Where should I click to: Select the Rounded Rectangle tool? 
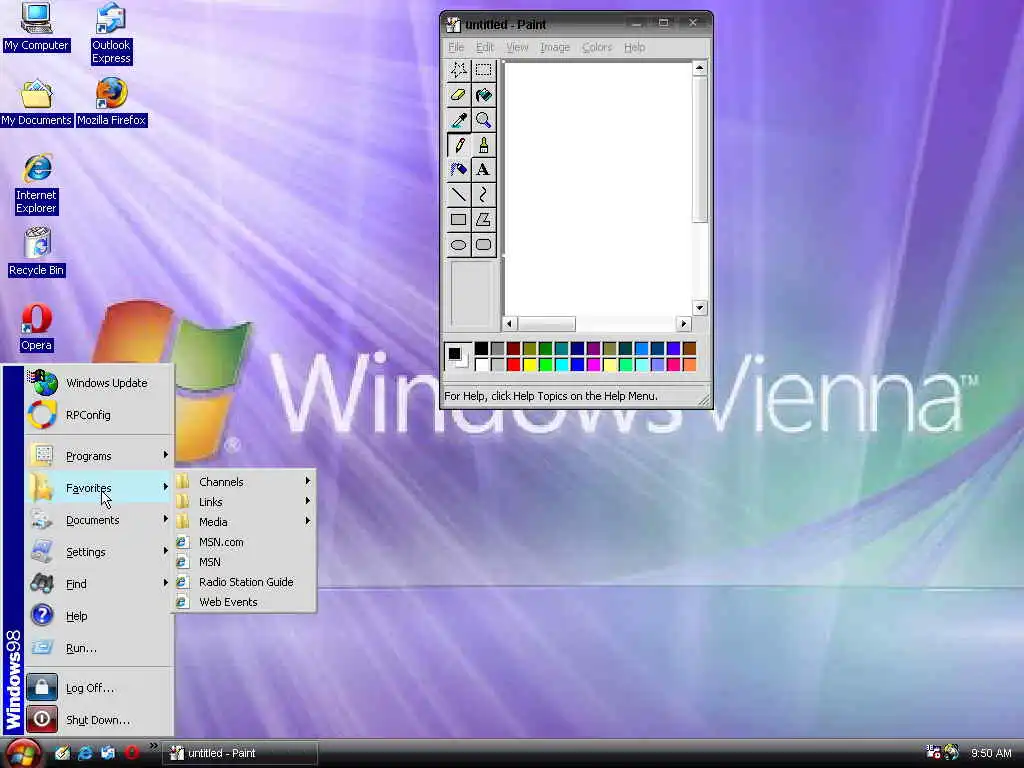tap(483, 245)
